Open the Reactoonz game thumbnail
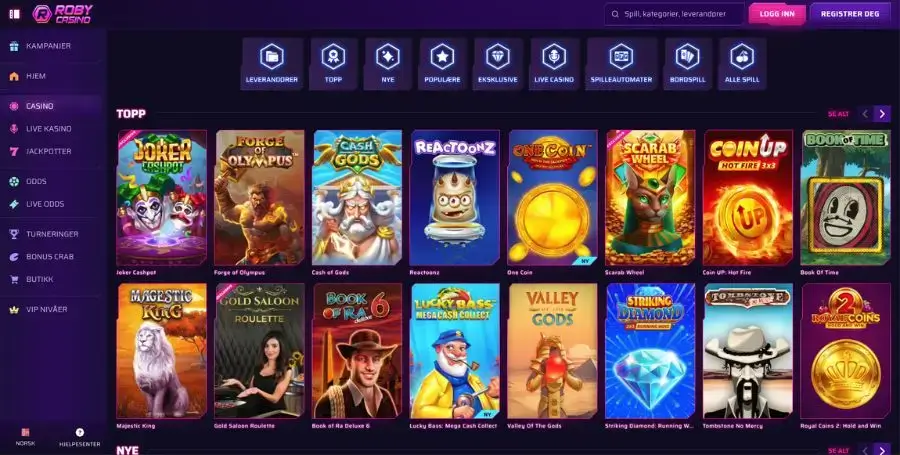This screenshot has height=455, width=900. [x=455, y=197]
